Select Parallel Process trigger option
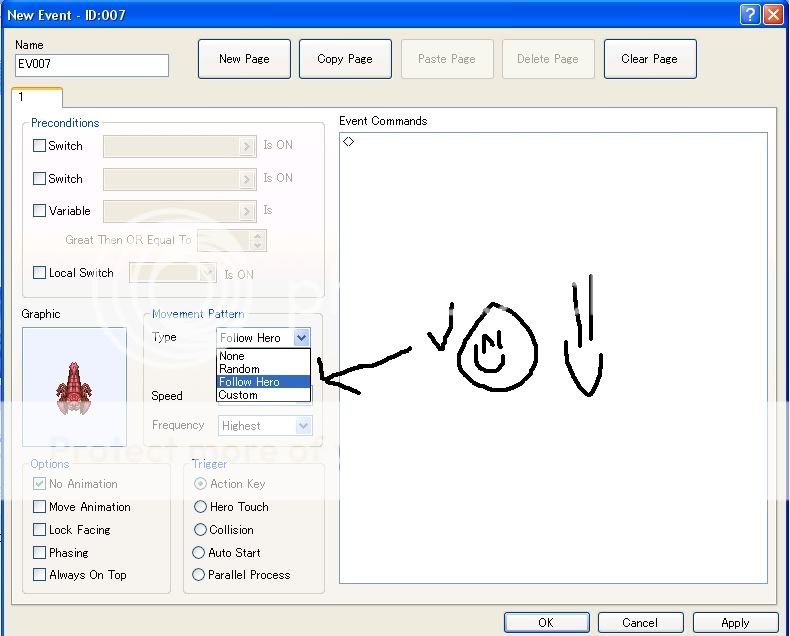This screenshot has width=790, height=636. tap(200, 575)
